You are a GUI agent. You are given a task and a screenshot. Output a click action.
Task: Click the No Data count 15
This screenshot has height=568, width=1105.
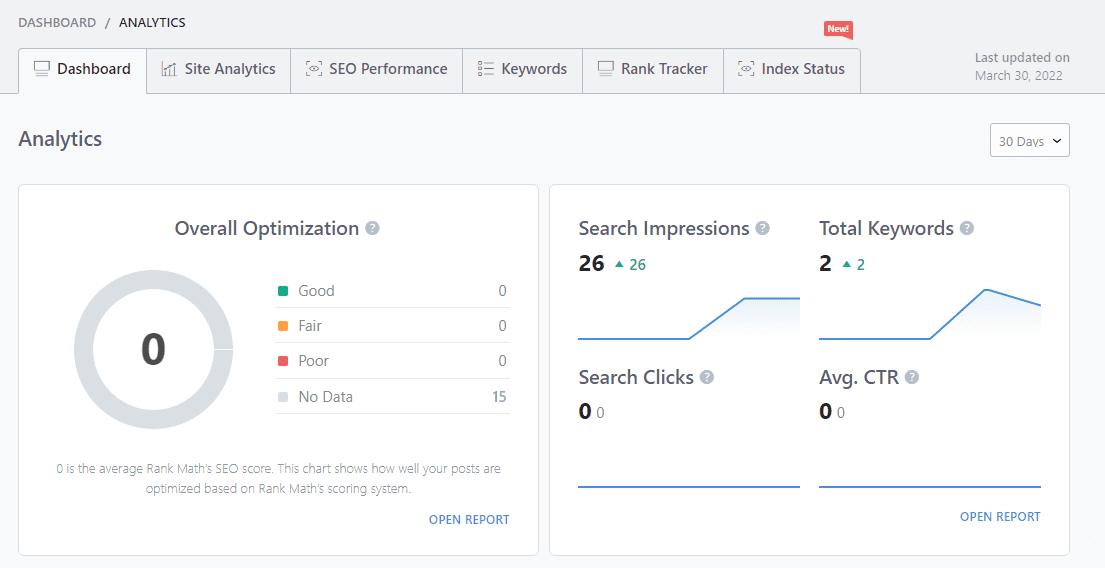499,397
